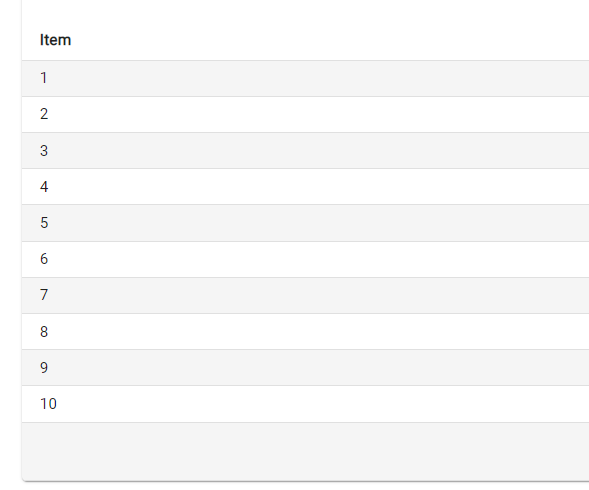This screenshot has height=490, width=589.
Task: Select the table row numbered 6
Action: click(x=305, y=259)
